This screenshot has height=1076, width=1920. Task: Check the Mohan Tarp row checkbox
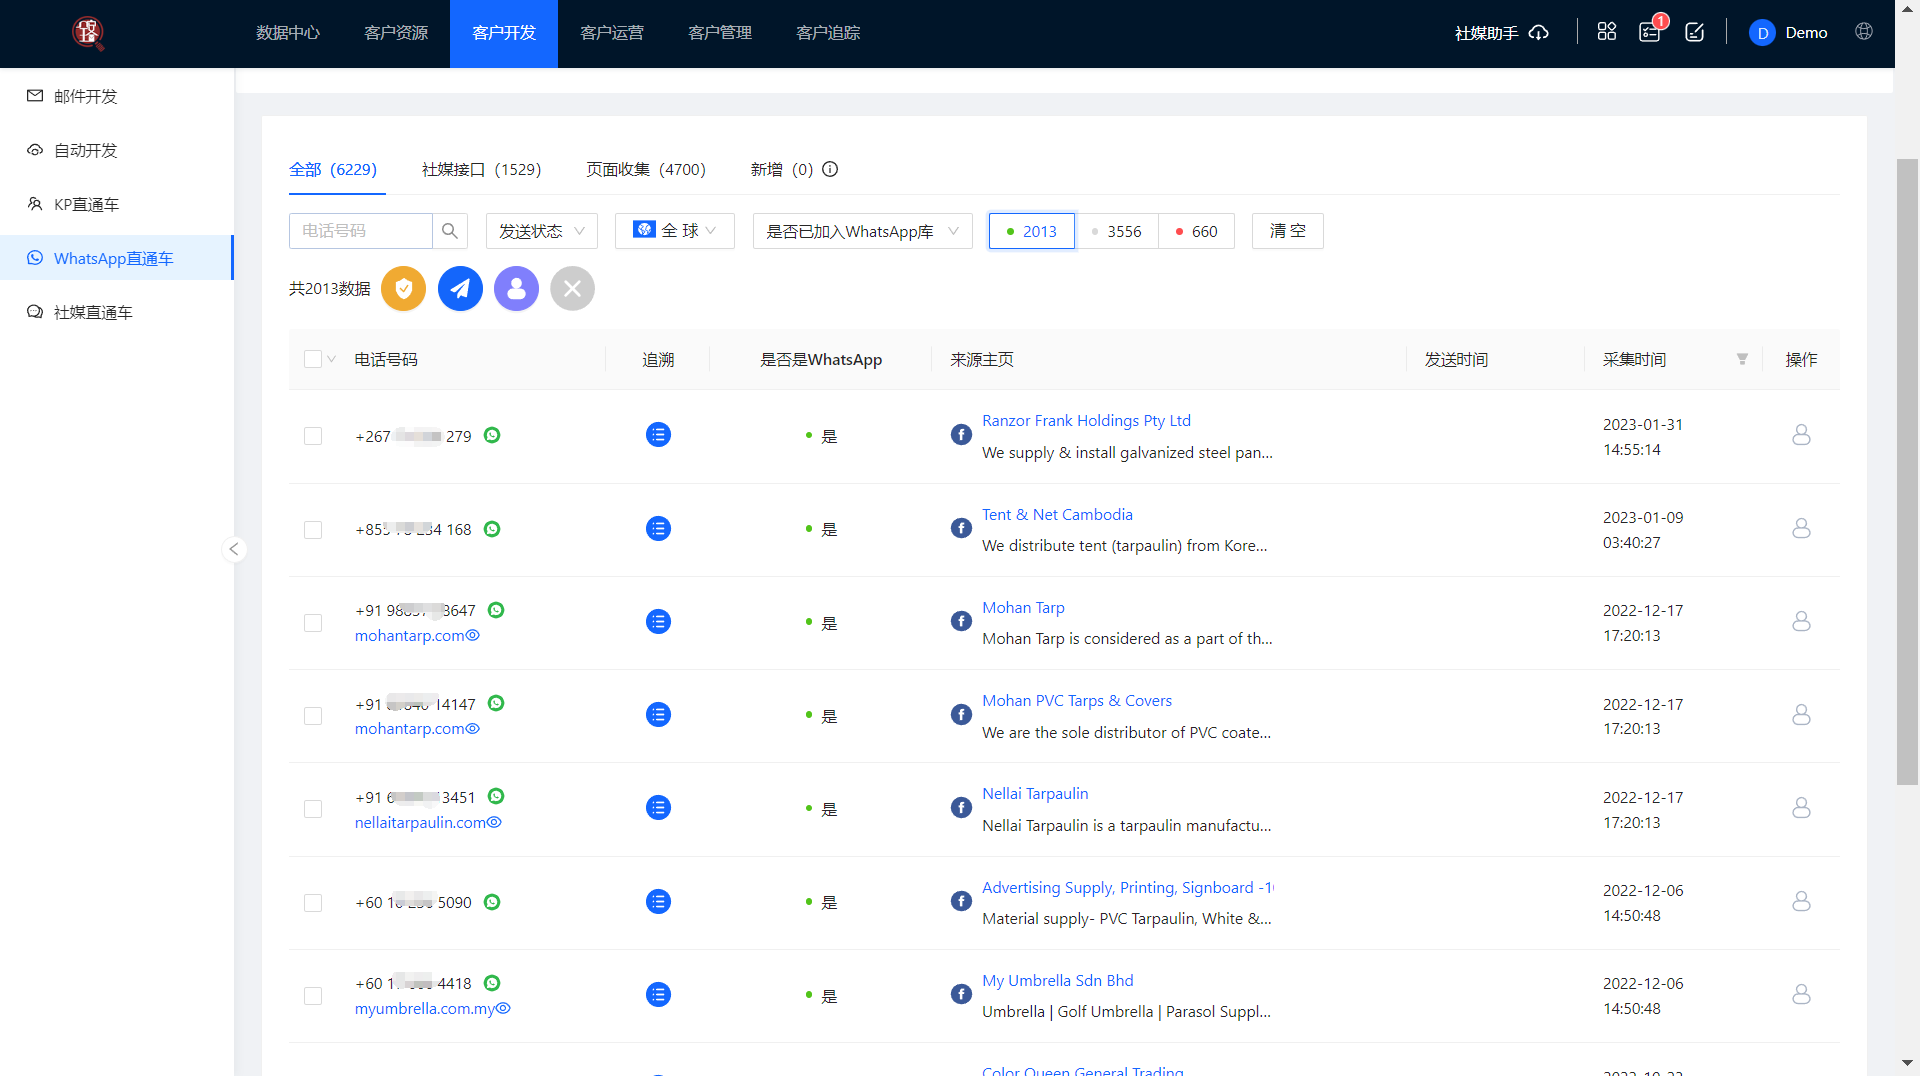point(313,623)
